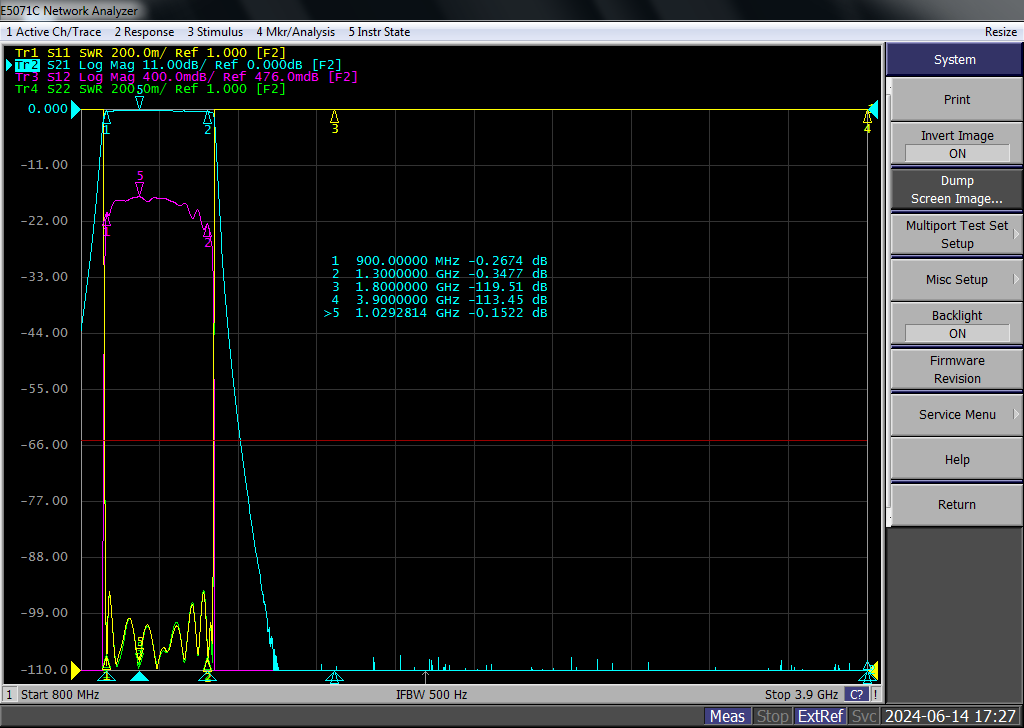
Task: Click Dump Screen Image button
Action: [x=957, y=189]
